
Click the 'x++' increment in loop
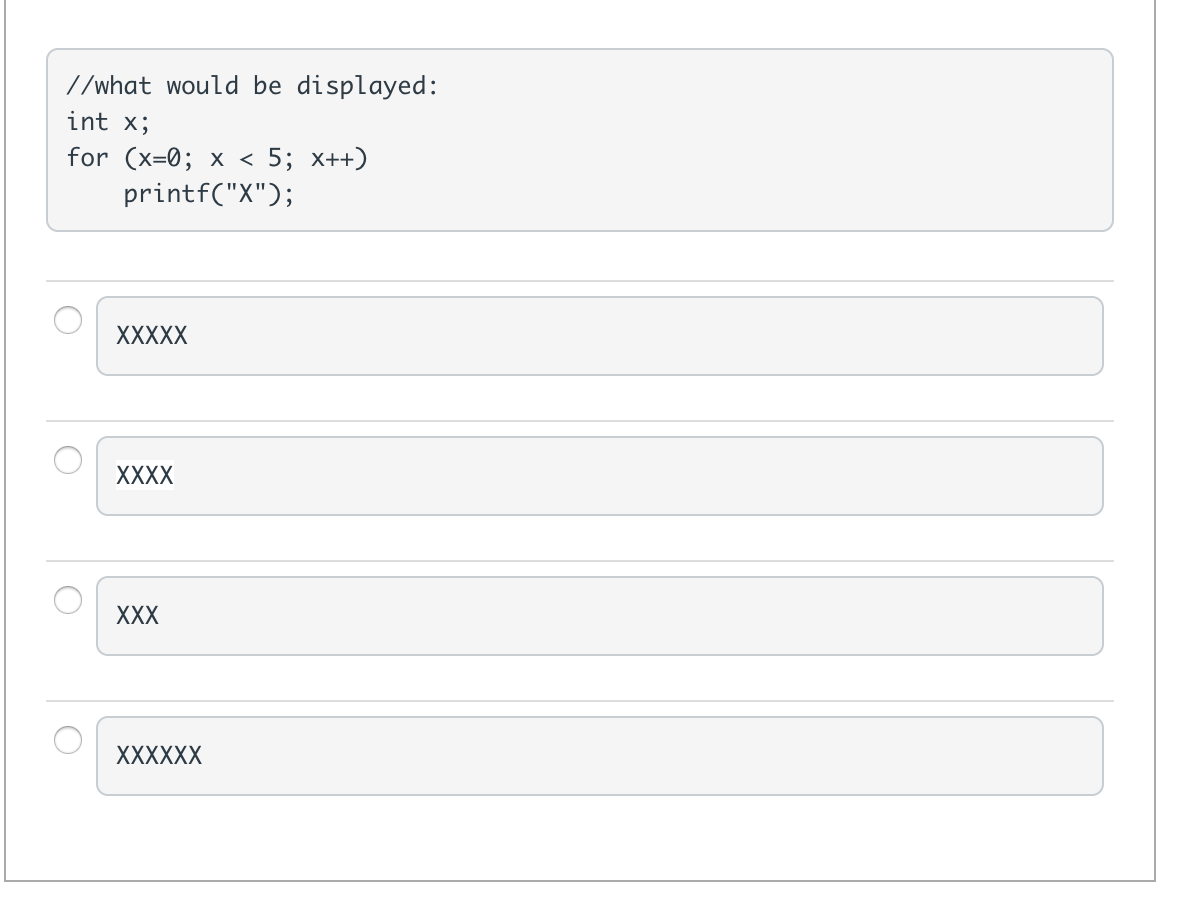point(333,158)
